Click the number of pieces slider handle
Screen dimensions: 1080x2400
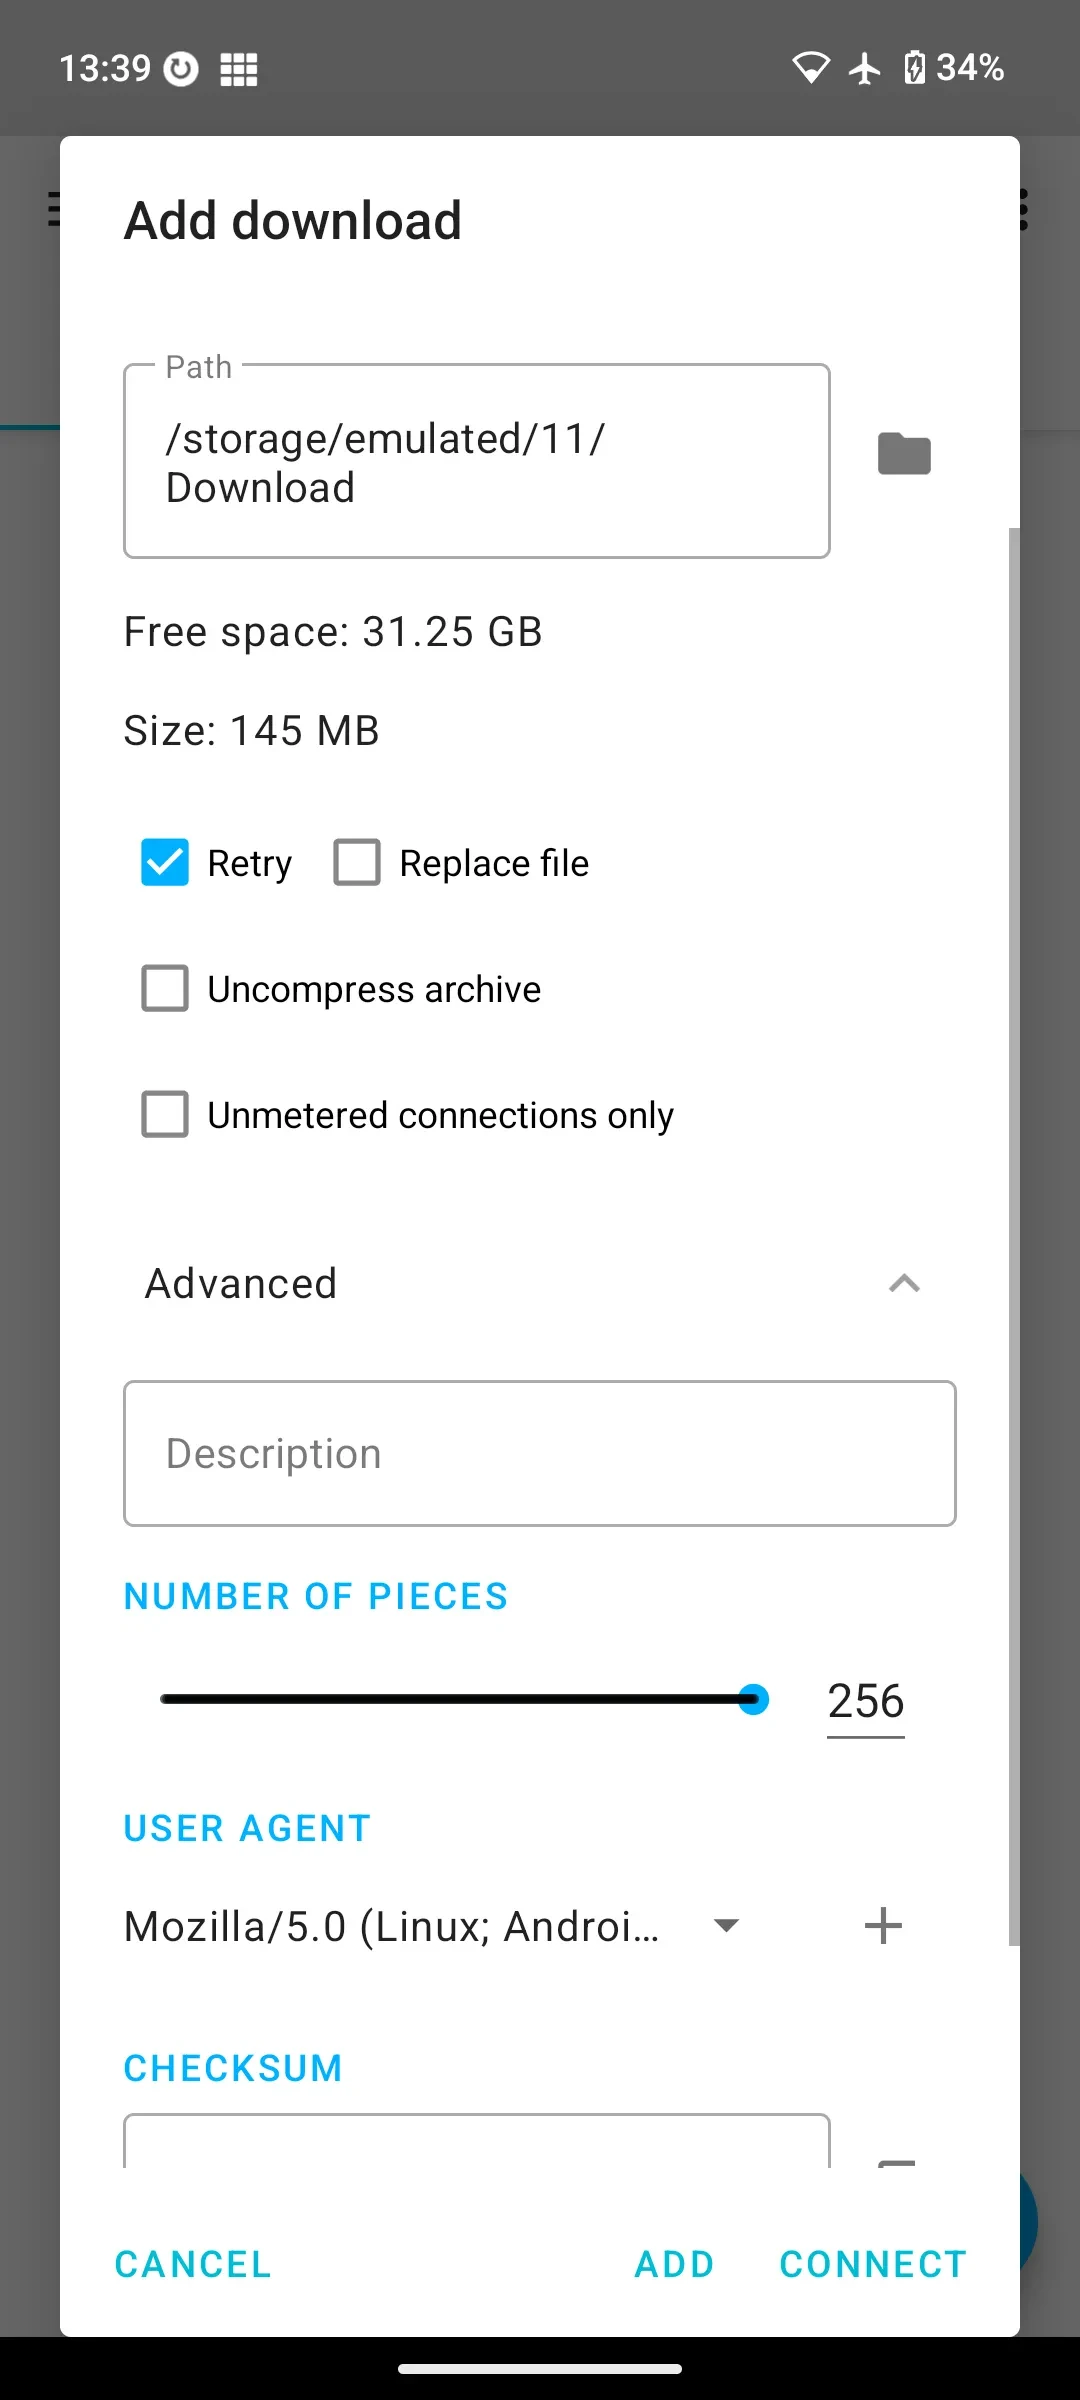[x=753, y=1699]
